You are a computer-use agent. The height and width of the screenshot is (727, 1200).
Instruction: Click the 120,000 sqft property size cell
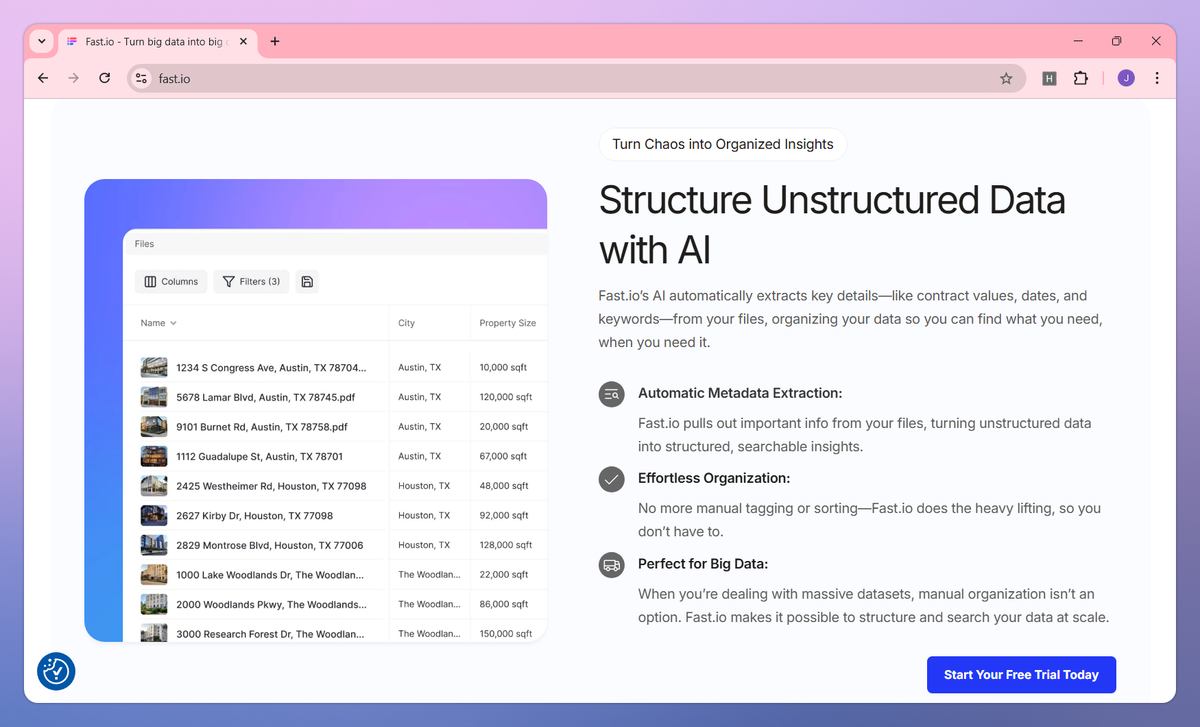pos(506,397)
